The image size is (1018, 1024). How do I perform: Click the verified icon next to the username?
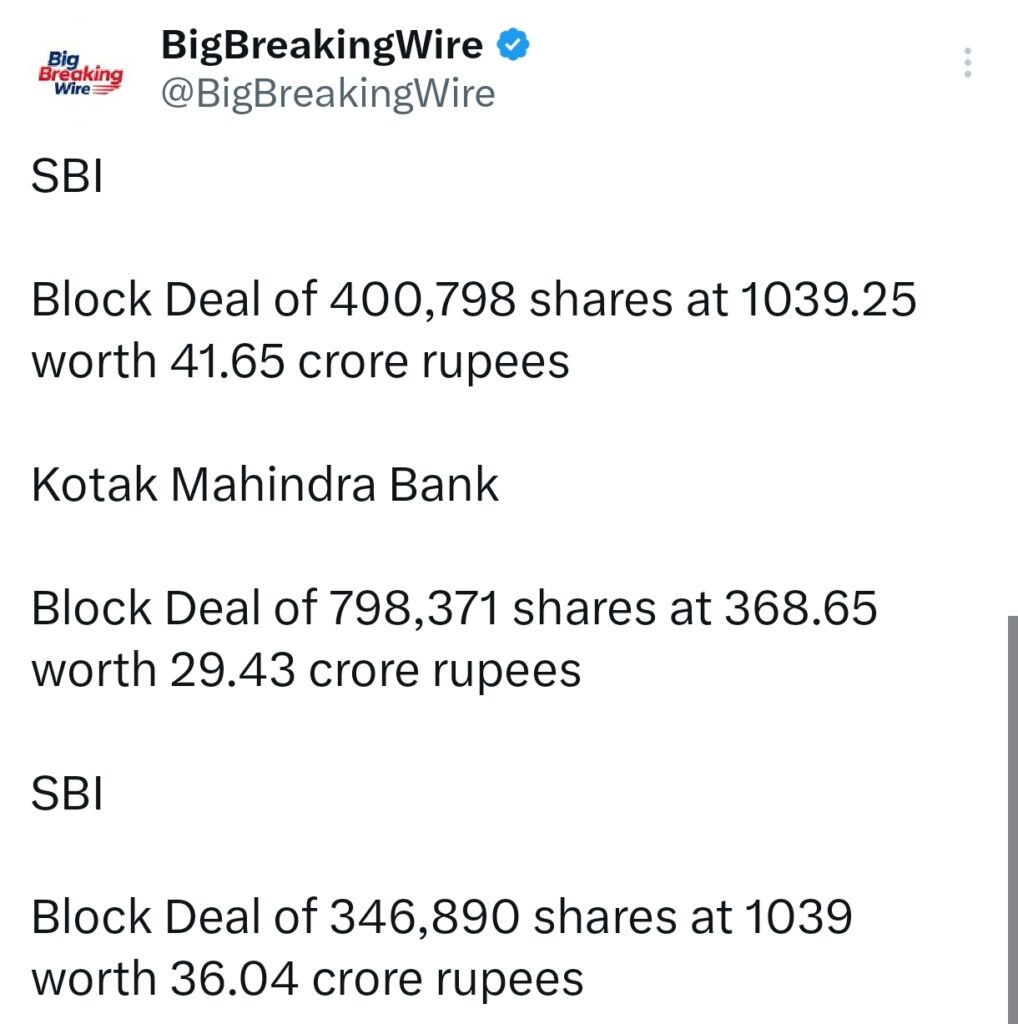click(x=513, y=44)
